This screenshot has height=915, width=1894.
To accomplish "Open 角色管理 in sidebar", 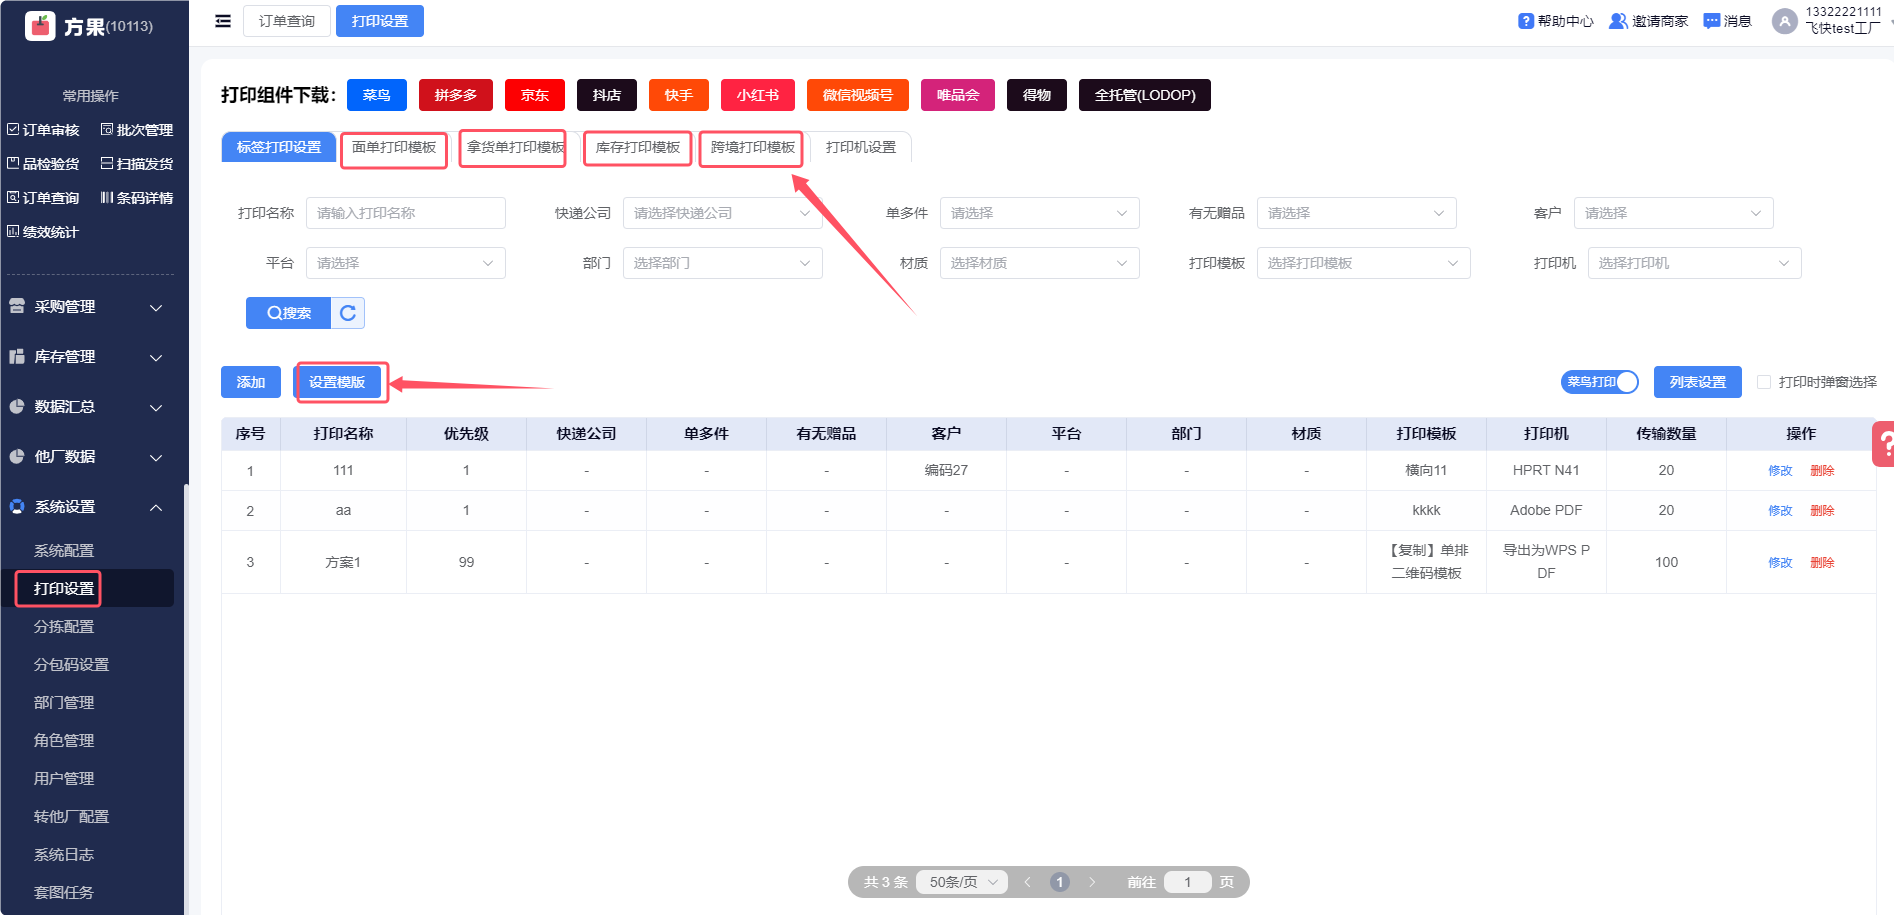I will pyautogui.click(x=64, y=741).
